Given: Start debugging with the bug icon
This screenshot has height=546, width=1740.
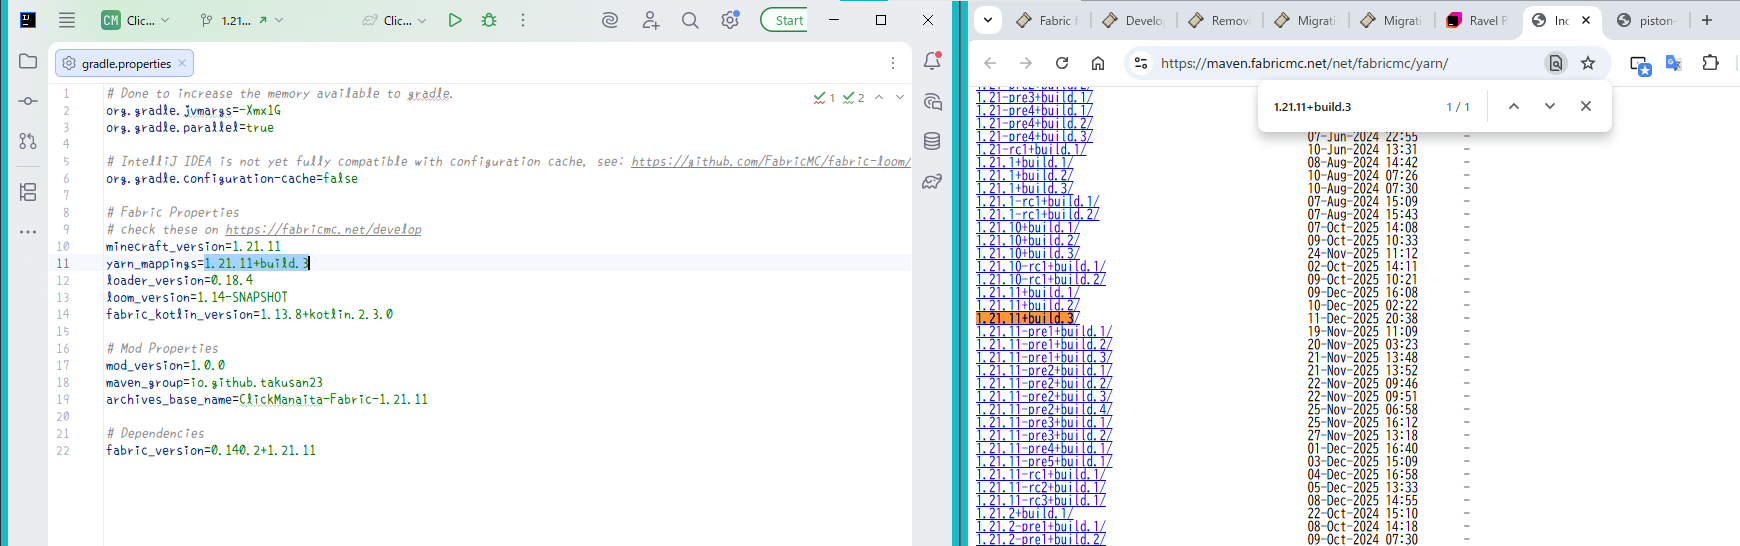Looking at the screenshot, I should coord(489,20).
